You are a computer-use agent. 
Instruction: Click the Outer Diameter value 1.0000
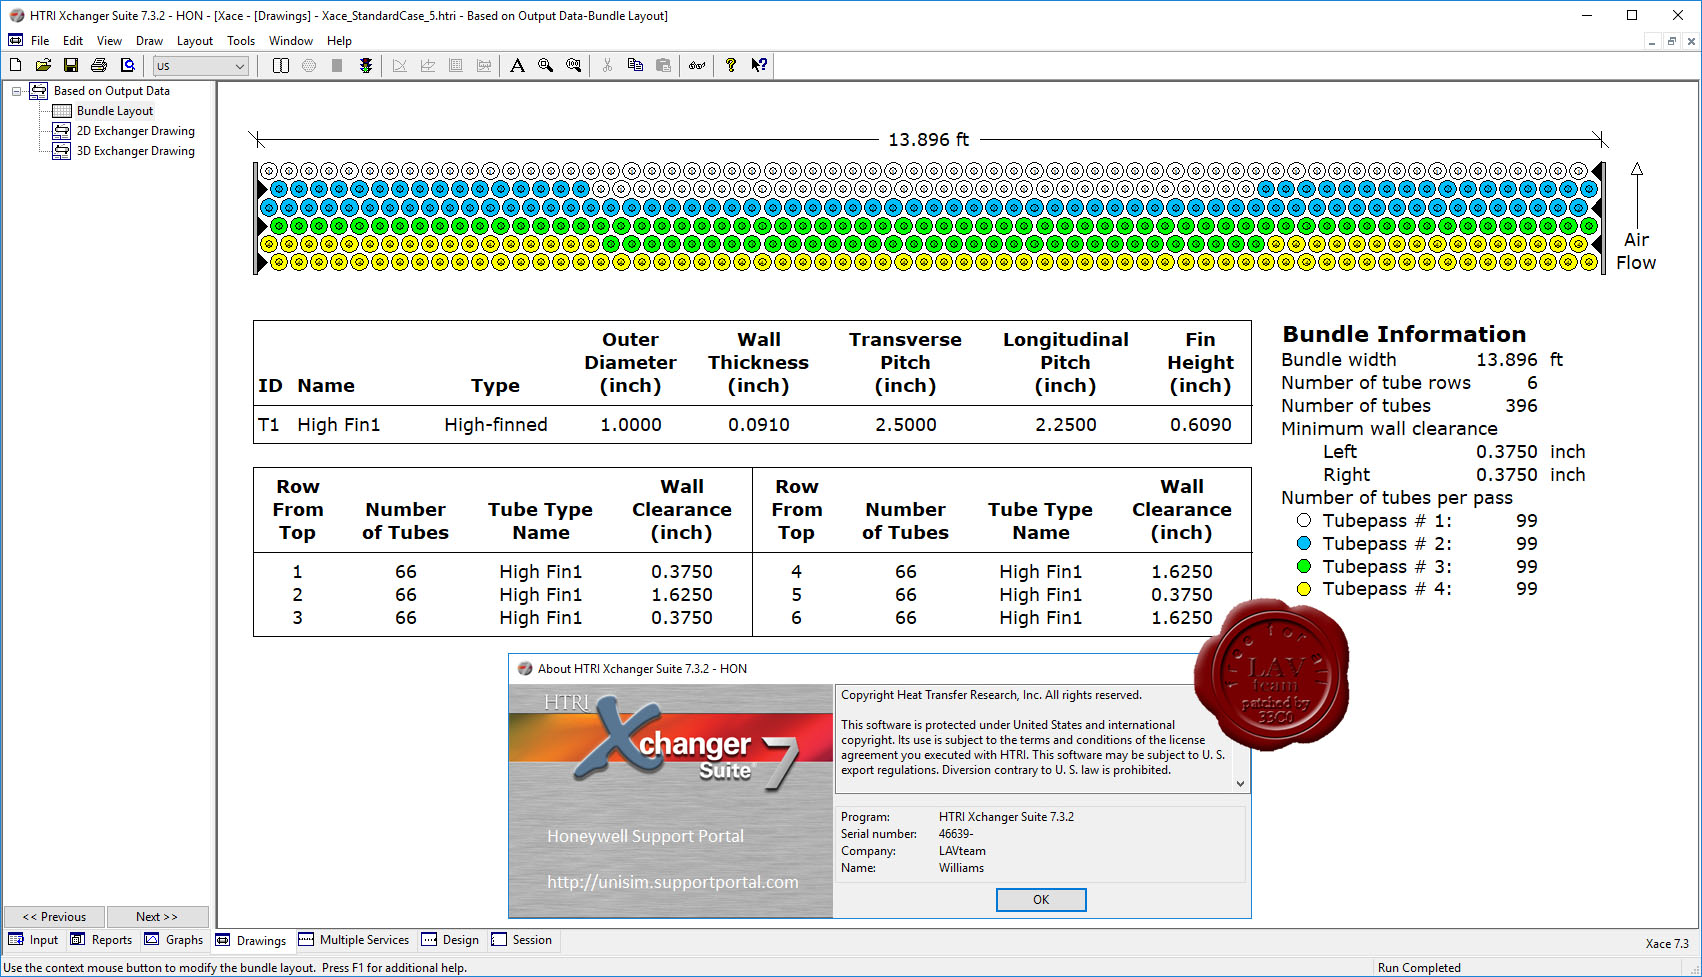coord(631,425)
